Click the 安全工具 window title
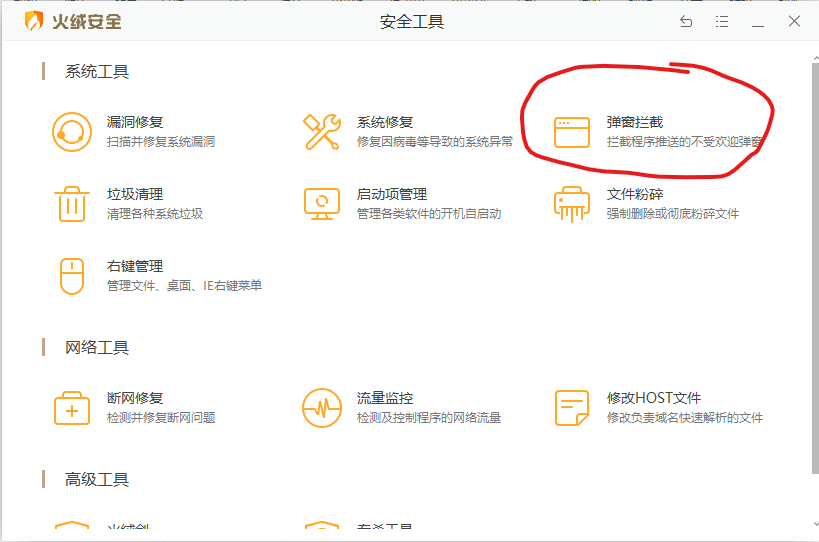 pyautogui.click(x=412, y=21)
